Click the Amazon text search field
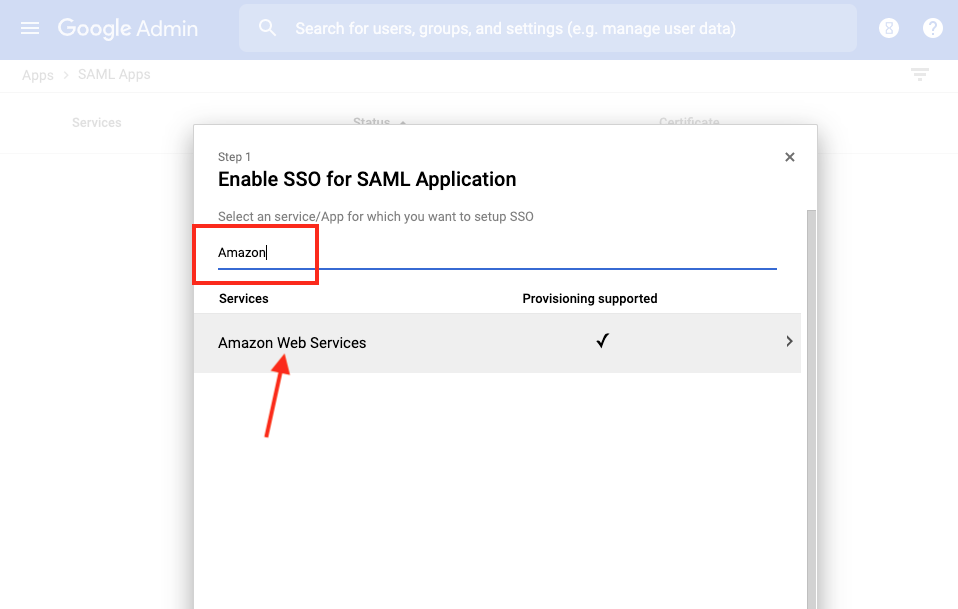The width and height of the screenshot is (958, 609). tap(497, 253)
